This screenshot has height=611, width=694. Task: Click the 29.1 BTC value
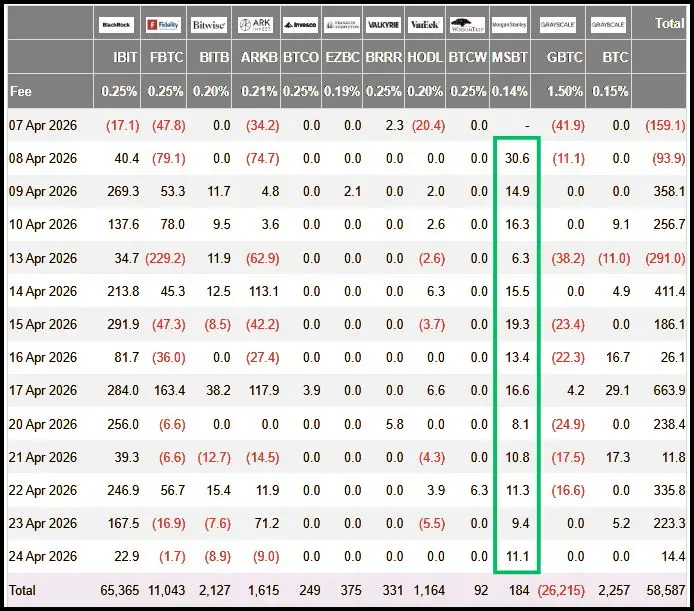617,391
